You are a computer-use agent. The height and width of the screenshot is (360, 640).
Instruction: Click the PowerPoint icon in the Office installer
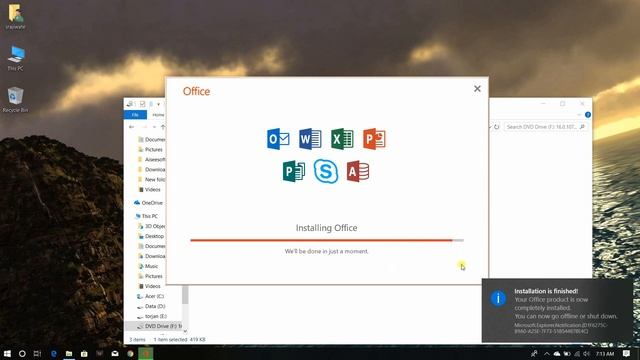pos(374,139)
